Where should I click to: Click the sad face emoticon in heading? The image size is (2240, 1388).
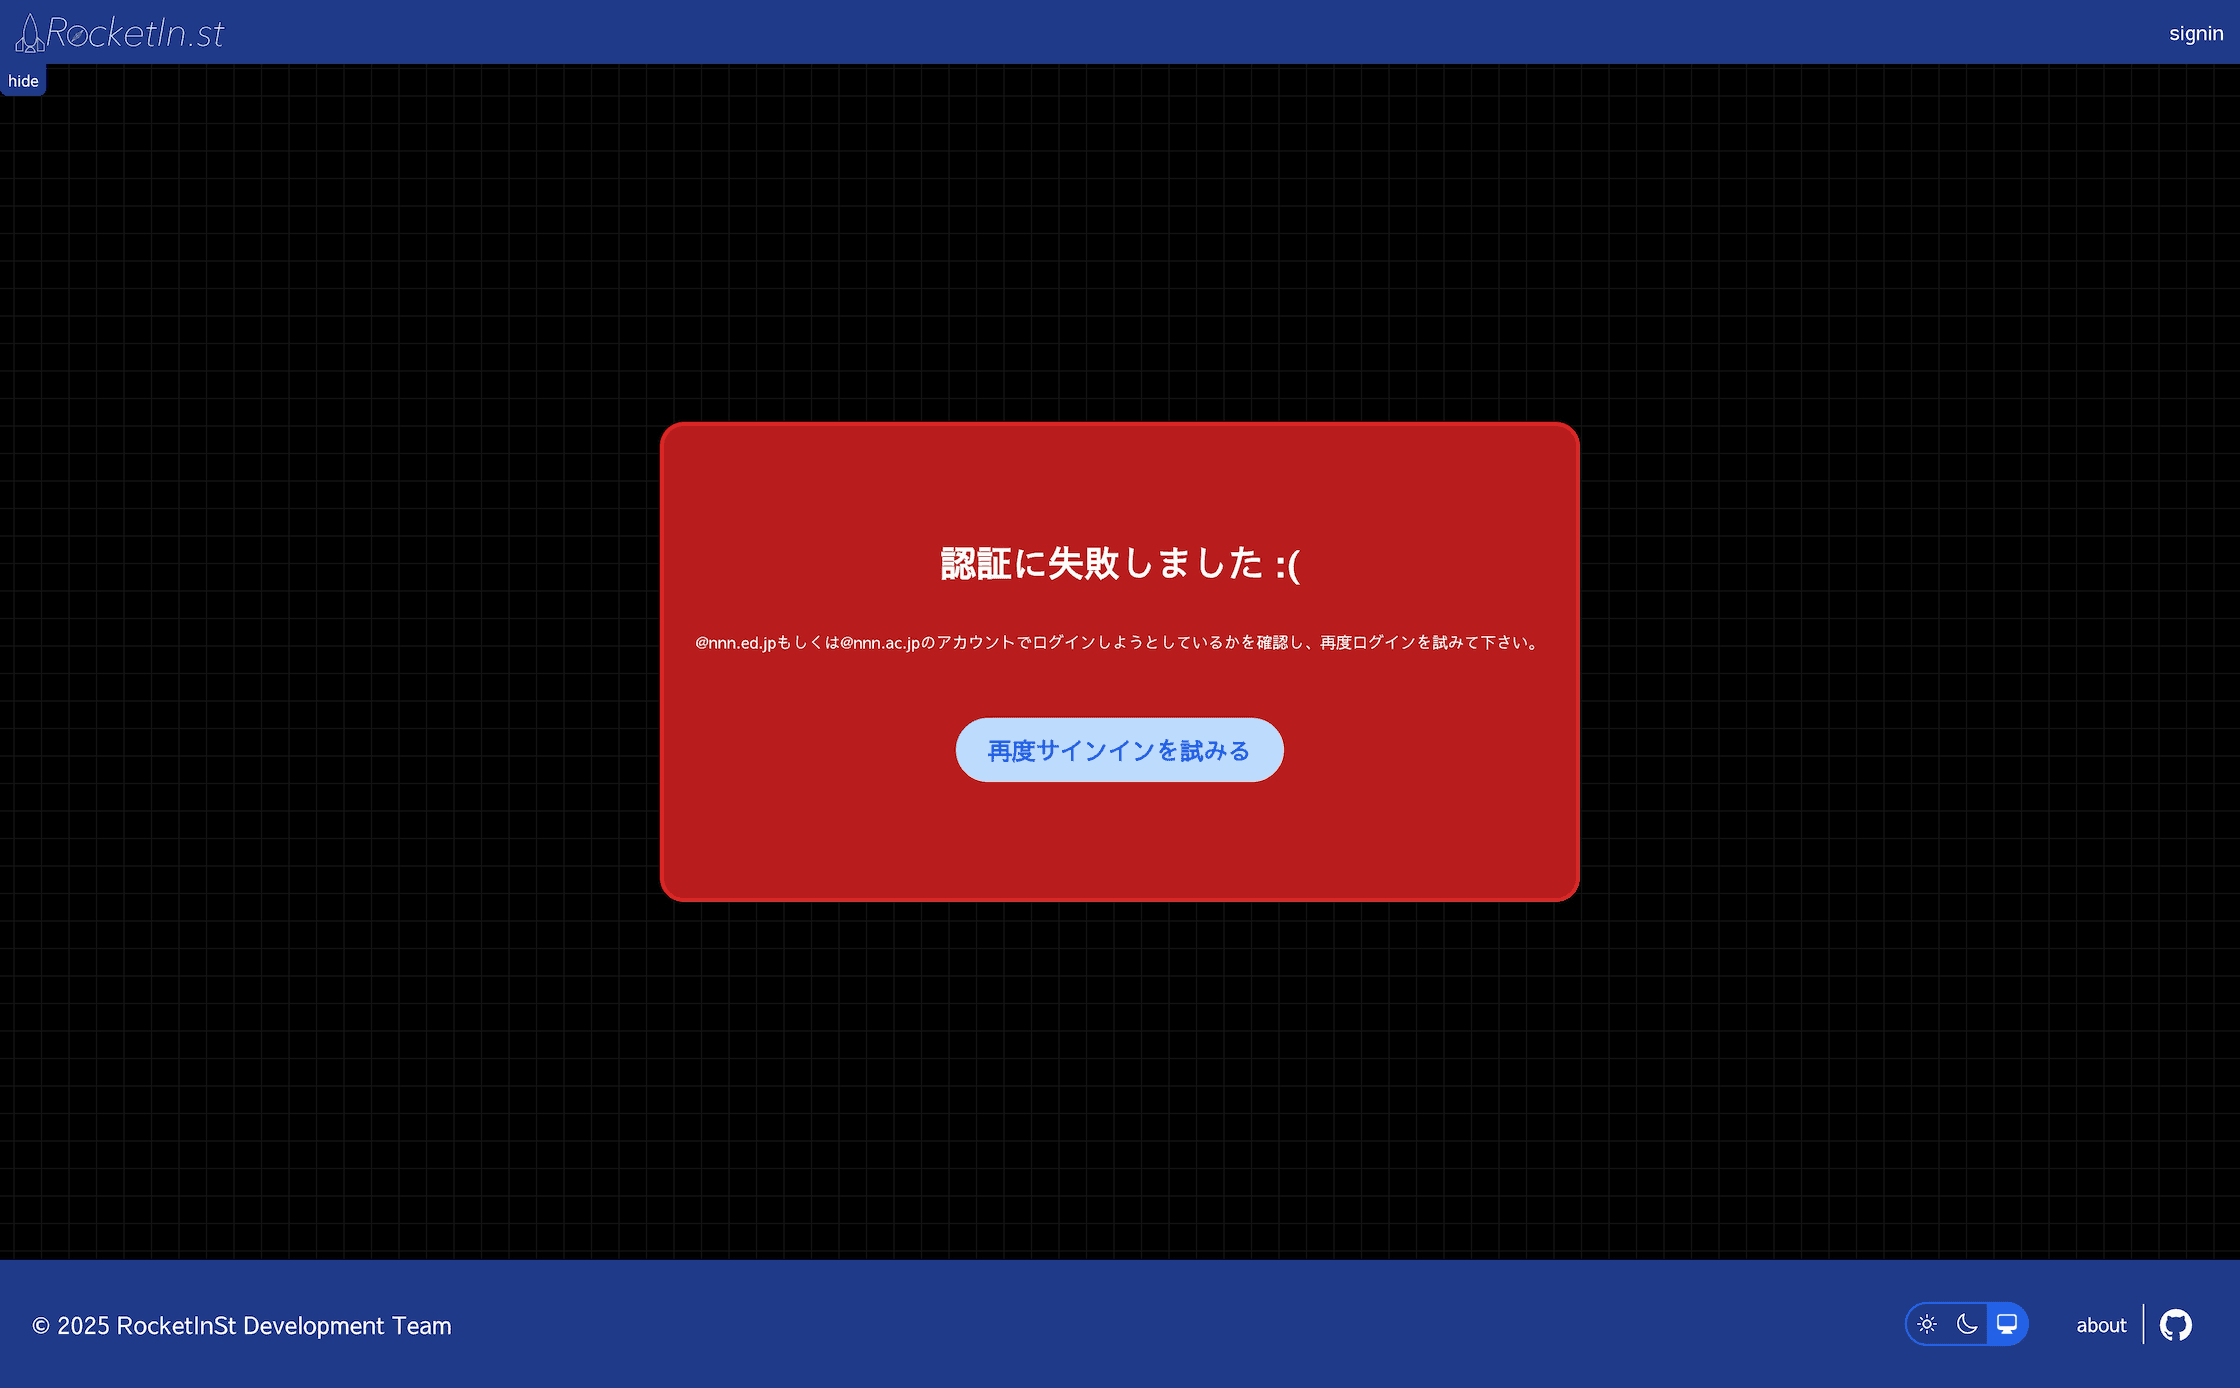click(x=1288, y=565)
